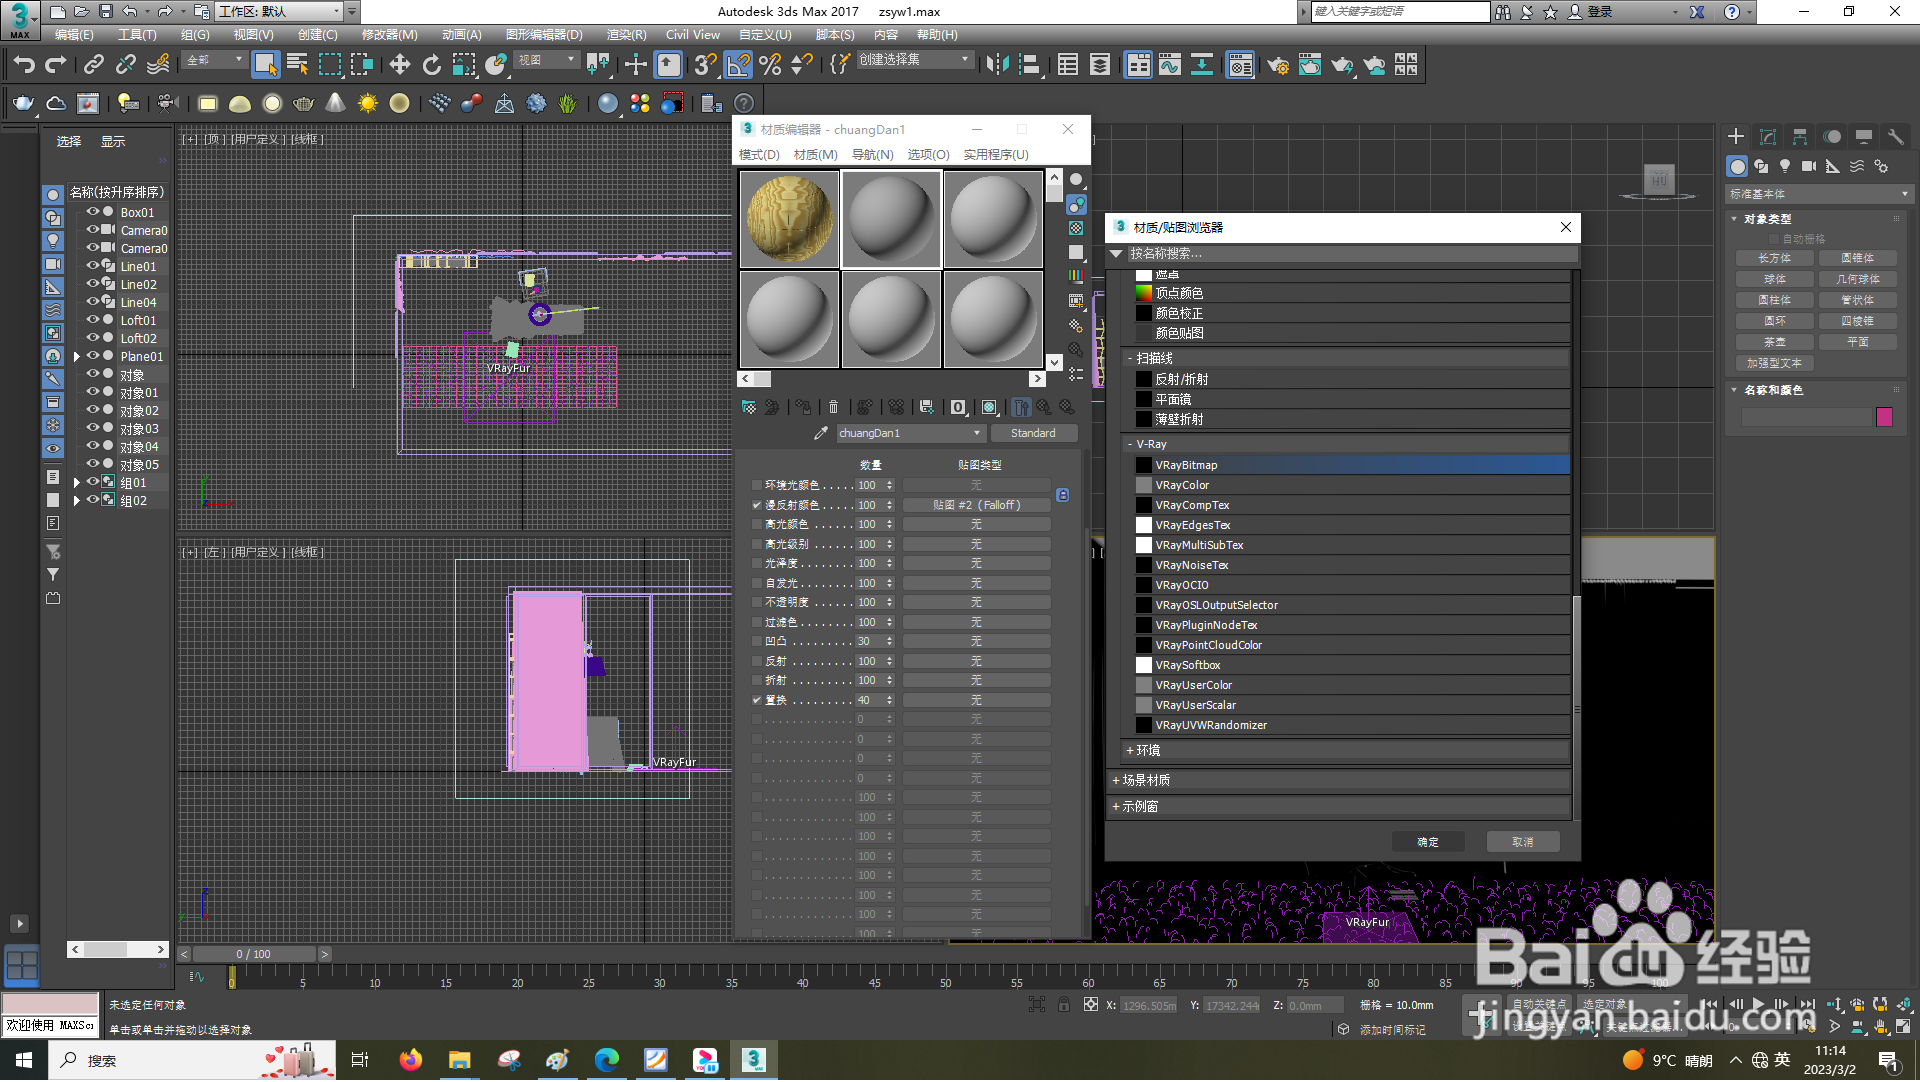
Task: Enable the 高光颜色 map checkbox
Action: [757, 524]
